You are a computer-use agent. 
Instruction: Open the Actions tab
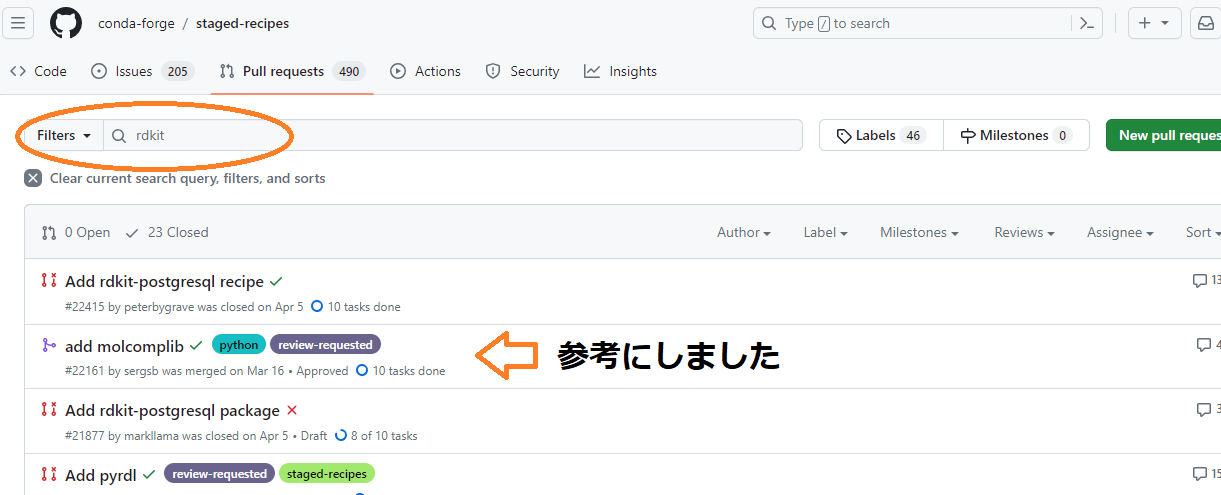(426, 71)
